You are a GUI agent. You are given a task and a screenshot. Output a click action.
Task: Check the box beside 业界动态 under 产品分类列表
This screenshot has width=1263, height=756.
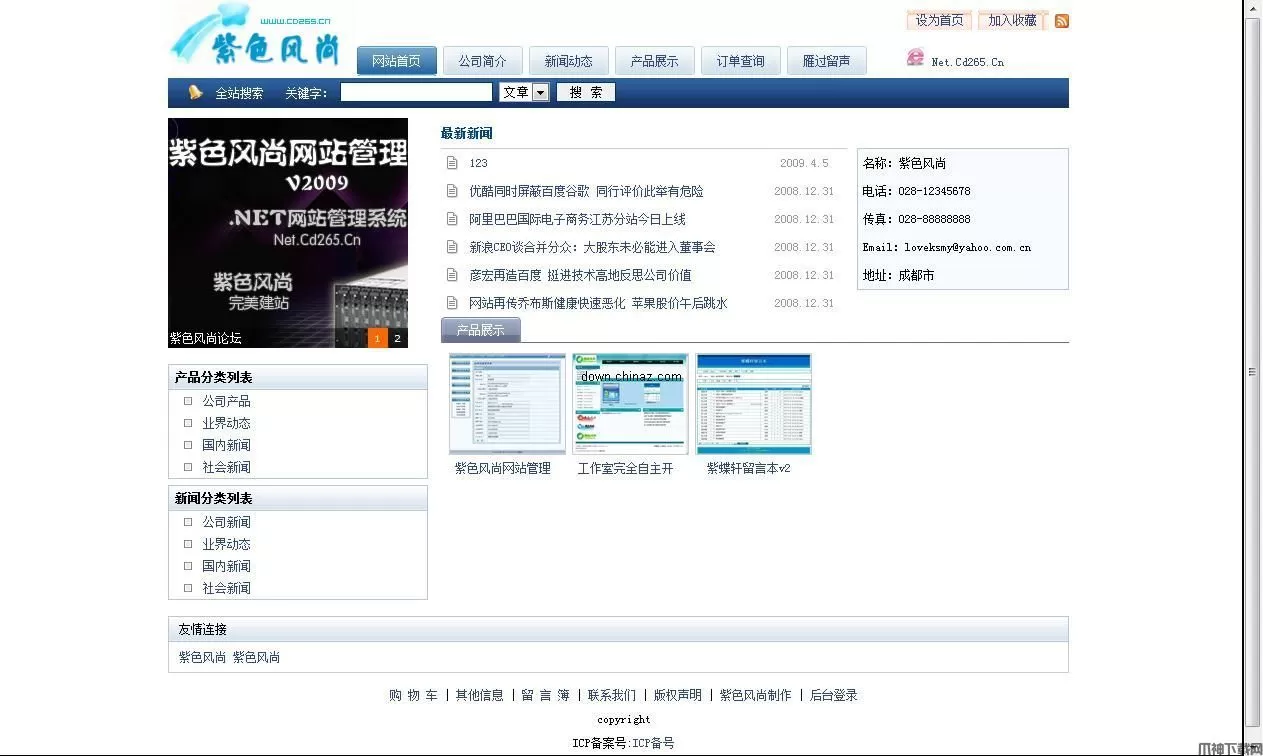(187, 422)
